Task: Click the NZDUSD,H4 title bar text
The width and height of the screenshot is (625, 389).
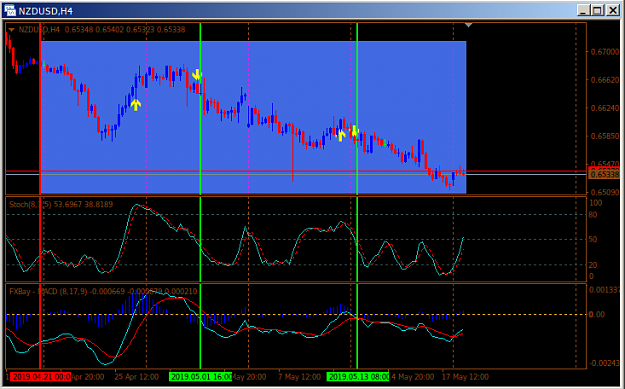Action: click(46, 11)
